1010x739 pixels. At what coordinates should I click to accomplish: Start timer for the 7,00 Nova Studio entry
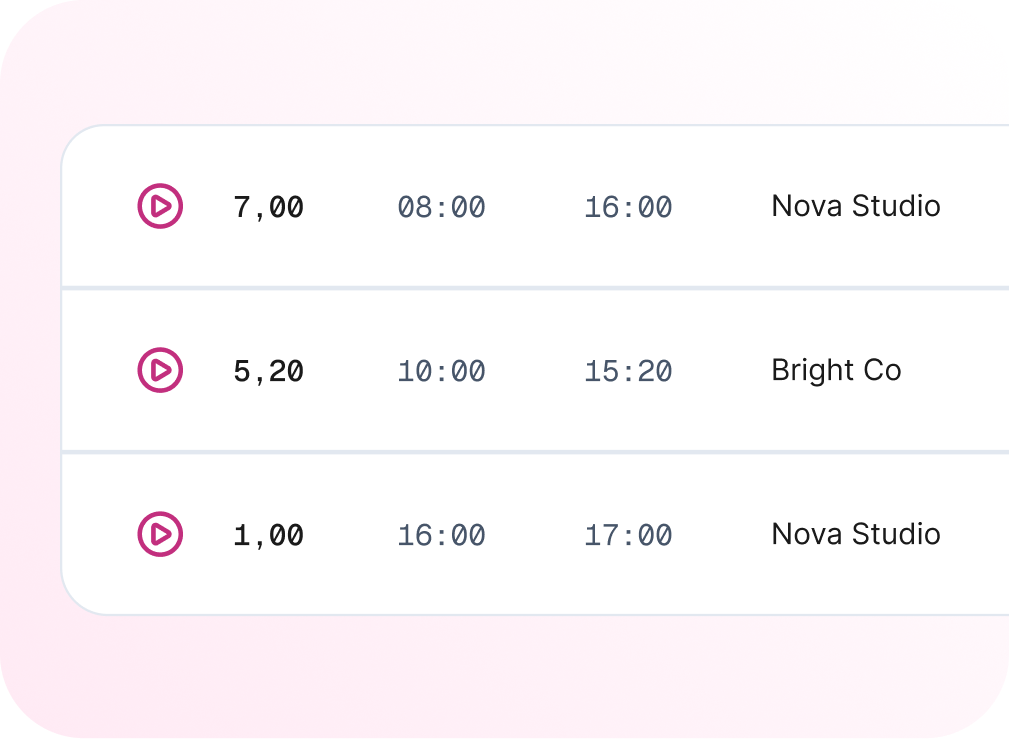click(160, 206)
